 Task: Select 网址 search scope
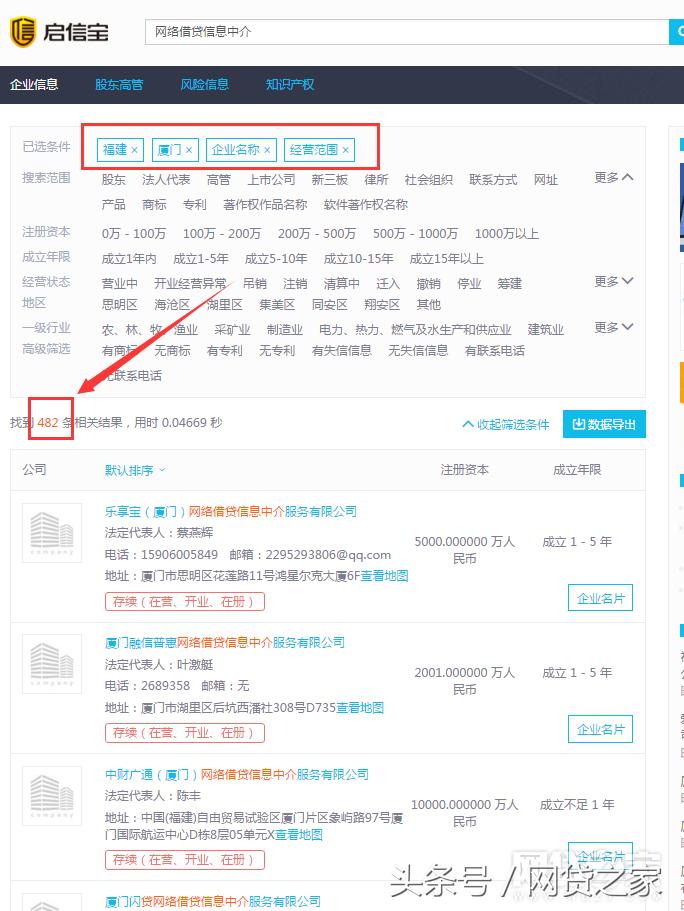point(546,180)
